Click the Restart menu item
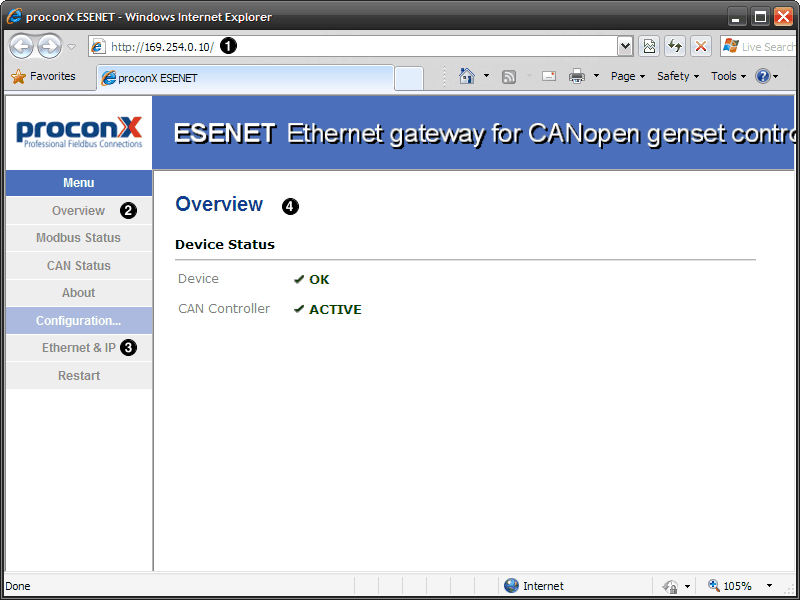This screenshot has width=800, height=600. (79, 376)
